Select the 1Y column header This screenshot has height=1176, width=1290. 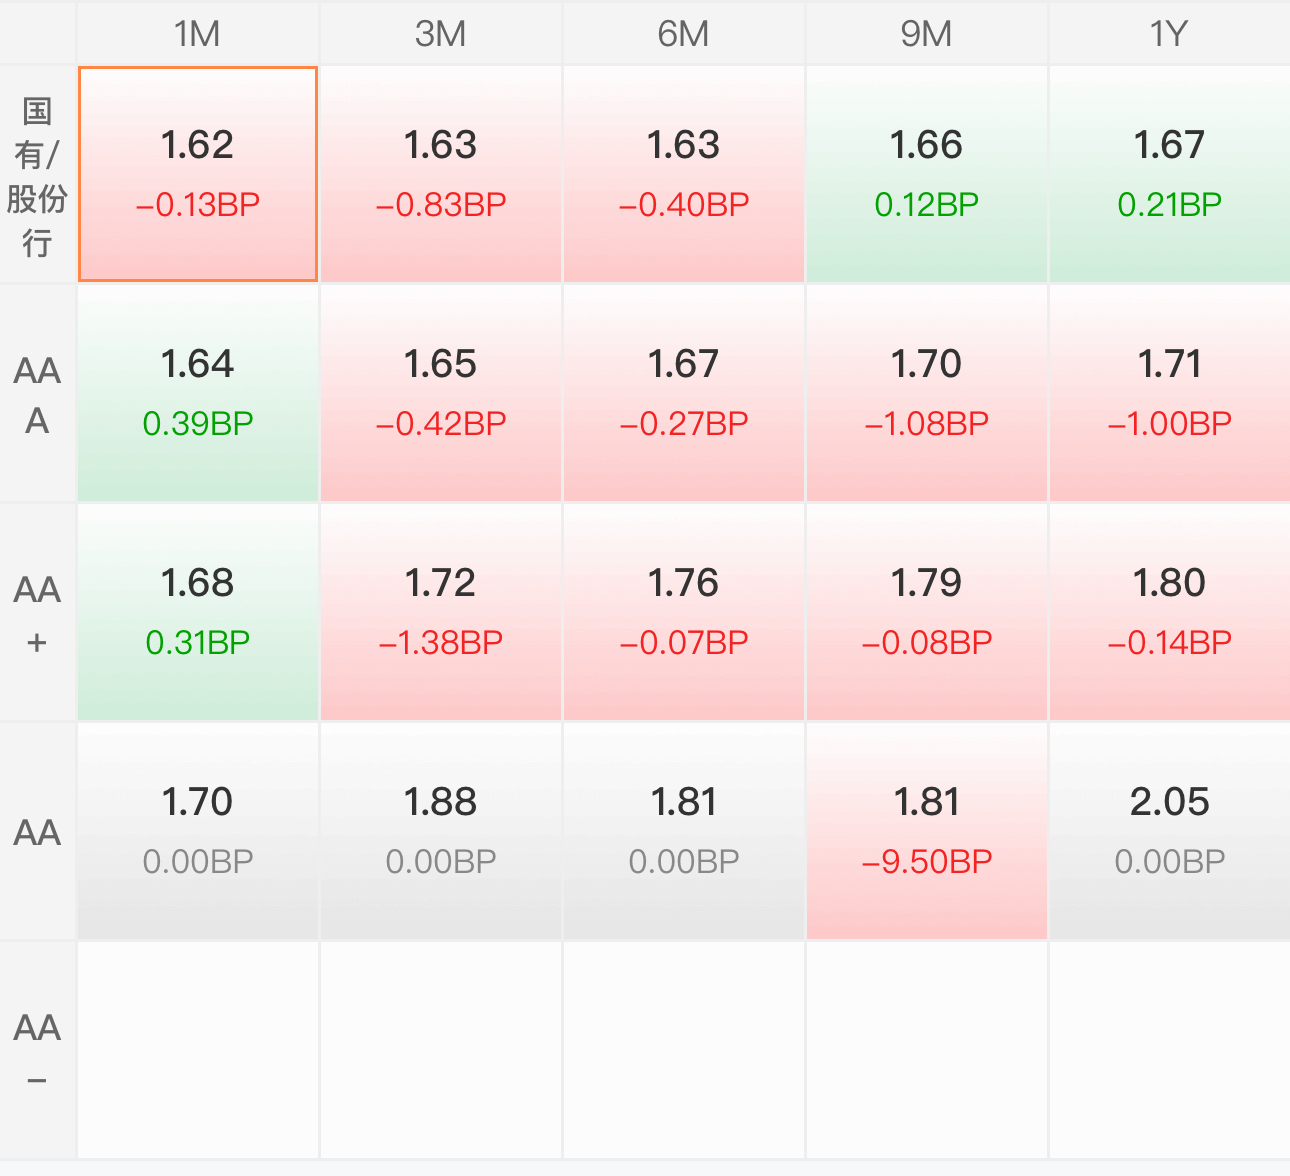pyautogui.click(x=1169, y=33)
